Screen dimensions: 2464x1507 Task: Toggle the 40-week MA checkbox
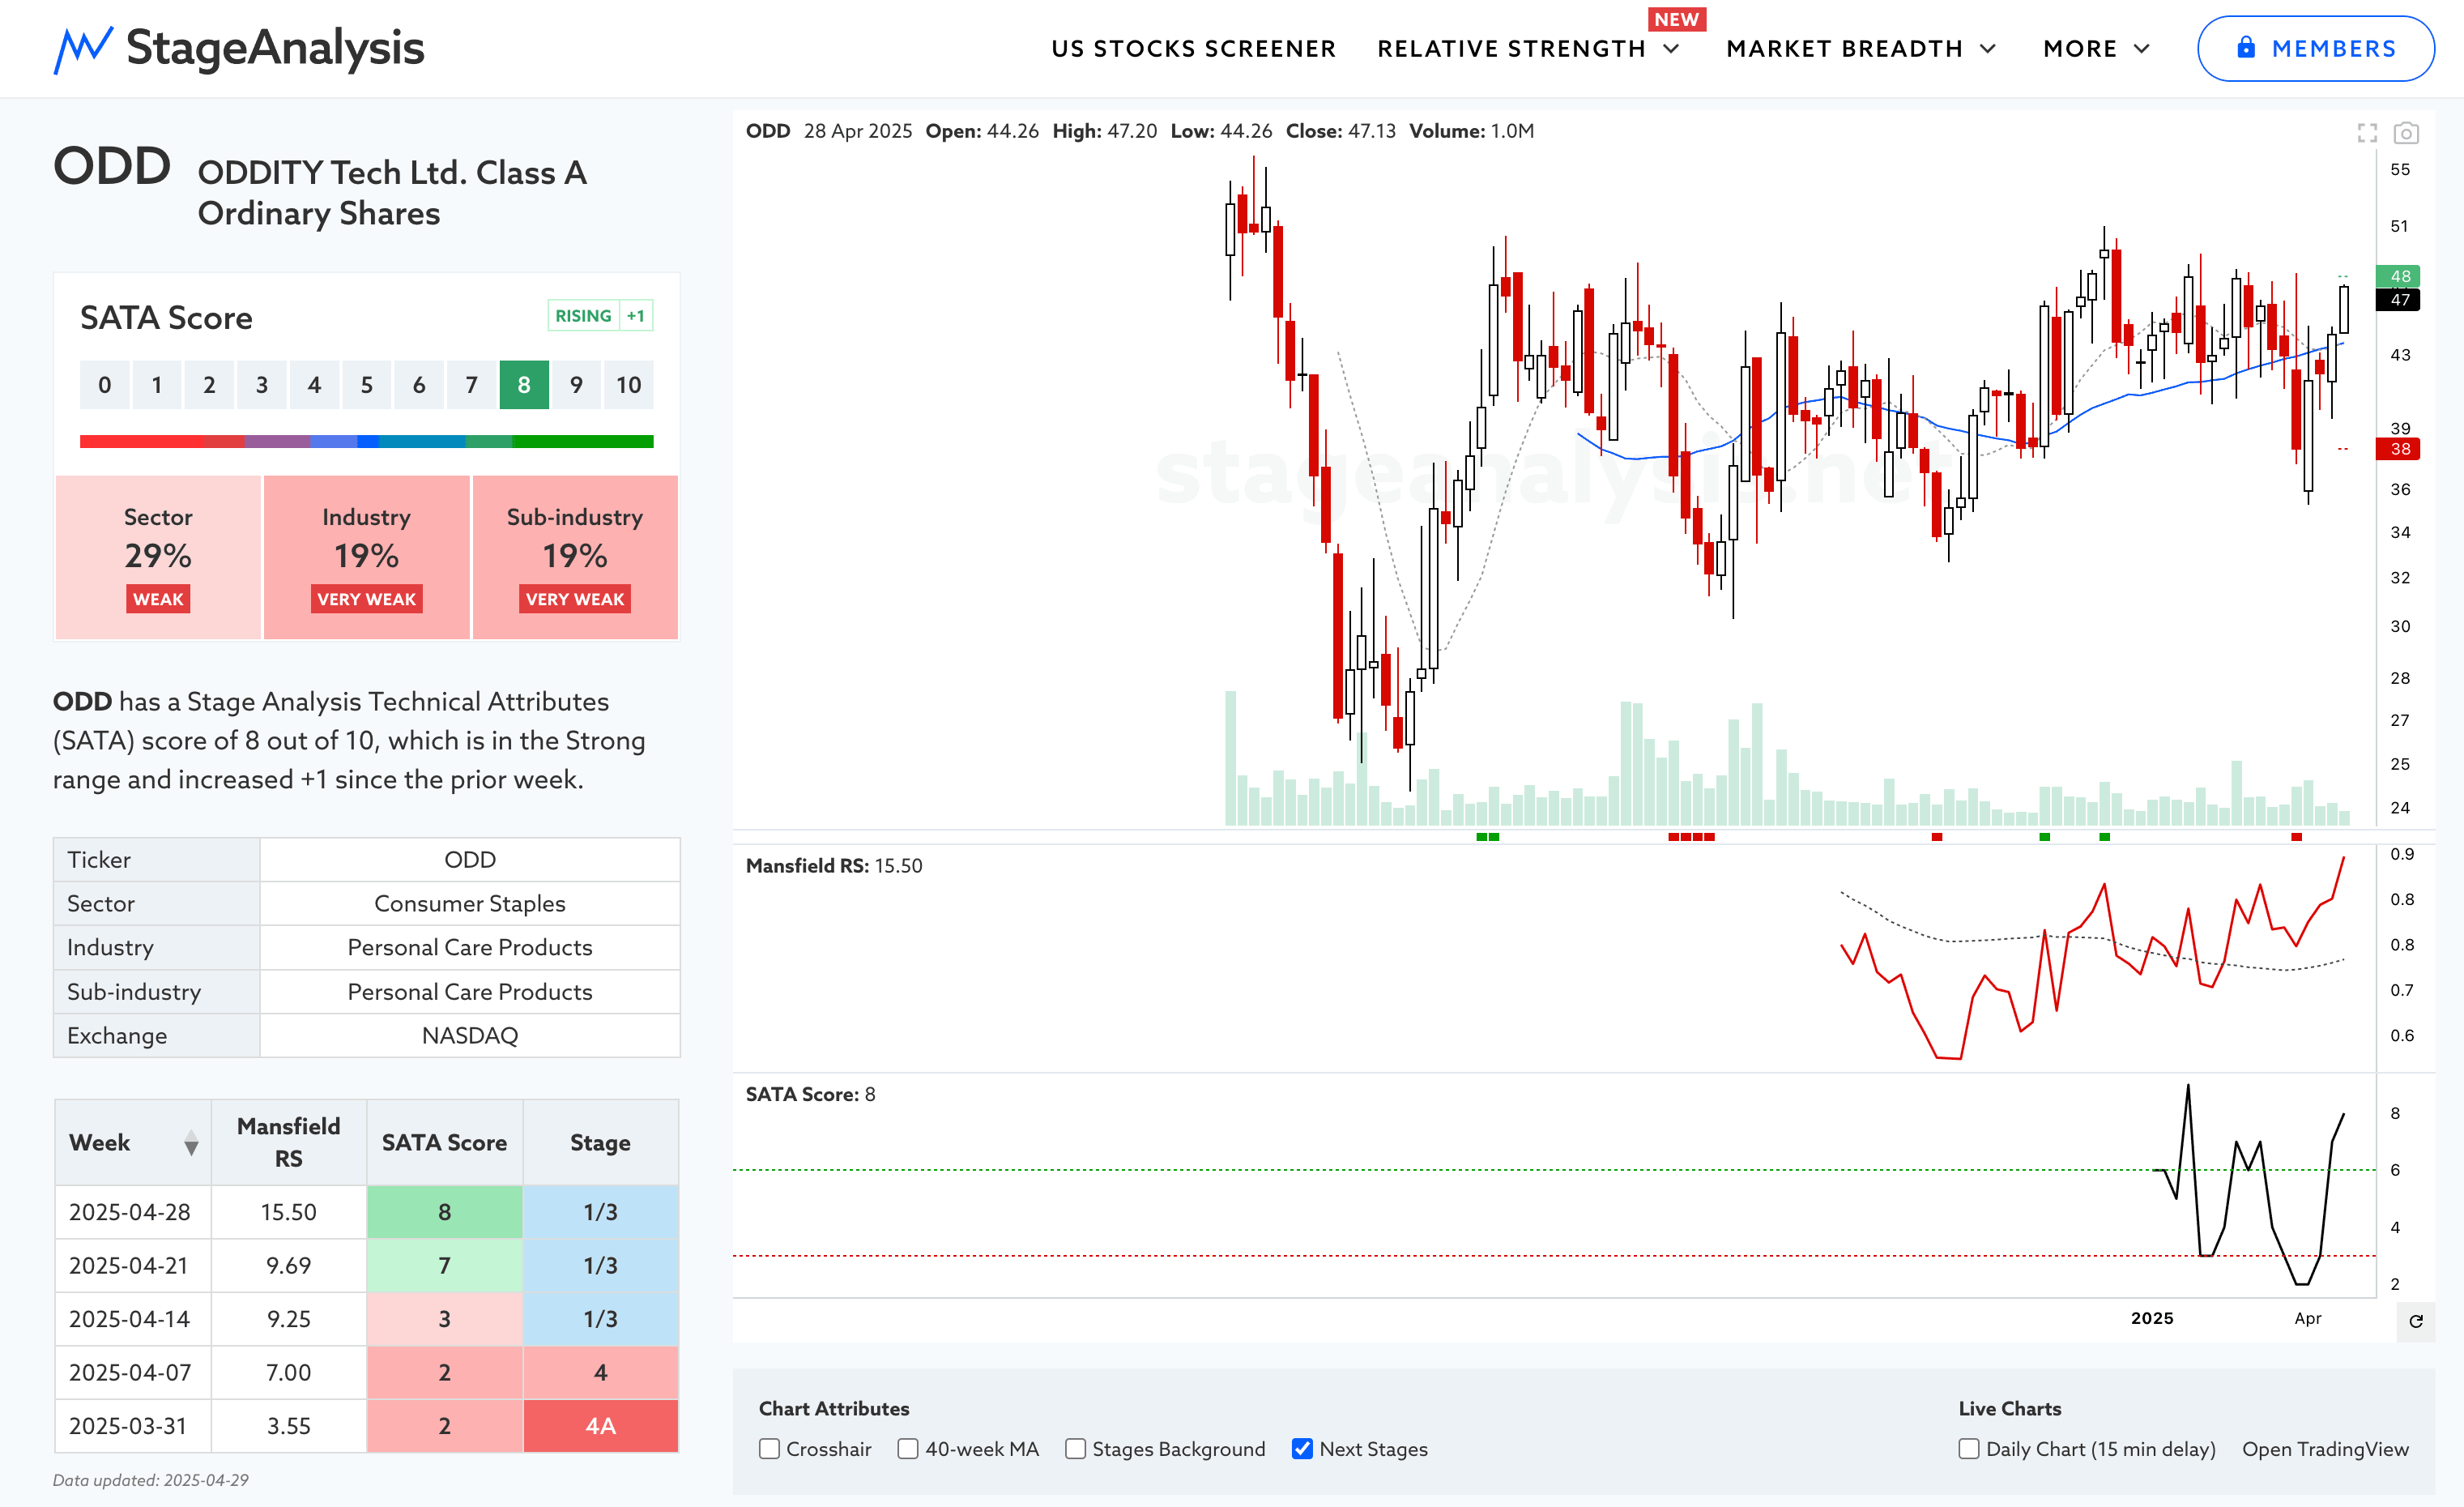pos(908,1449)
